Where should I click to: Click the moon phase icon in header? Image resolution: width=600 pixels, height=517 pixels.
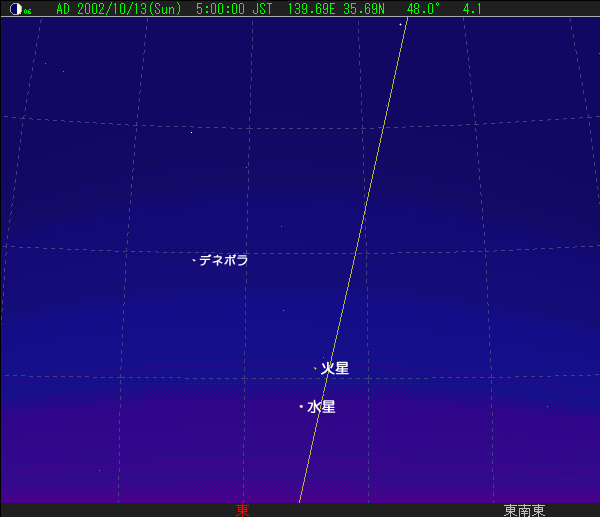point(16,9)
